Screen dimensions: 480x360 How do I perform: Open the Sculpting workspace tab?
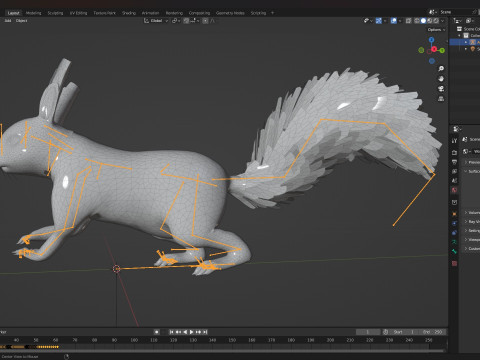(55, 13)
